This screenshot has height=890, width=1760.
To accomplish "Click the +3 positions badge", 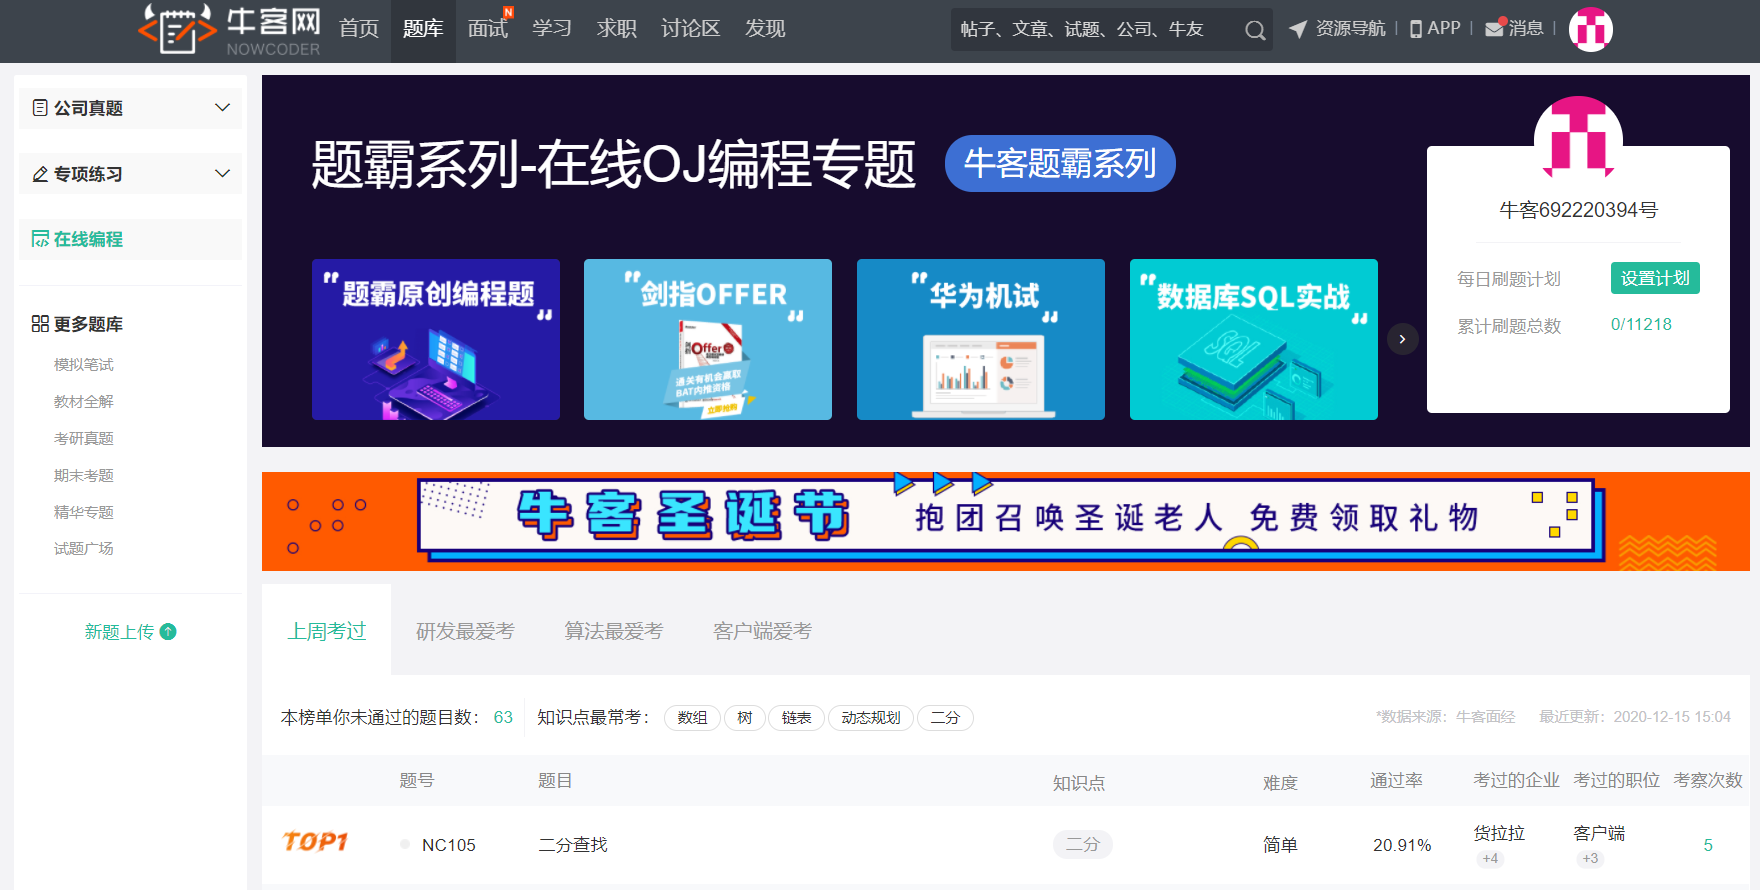I will coord(1590,858).
